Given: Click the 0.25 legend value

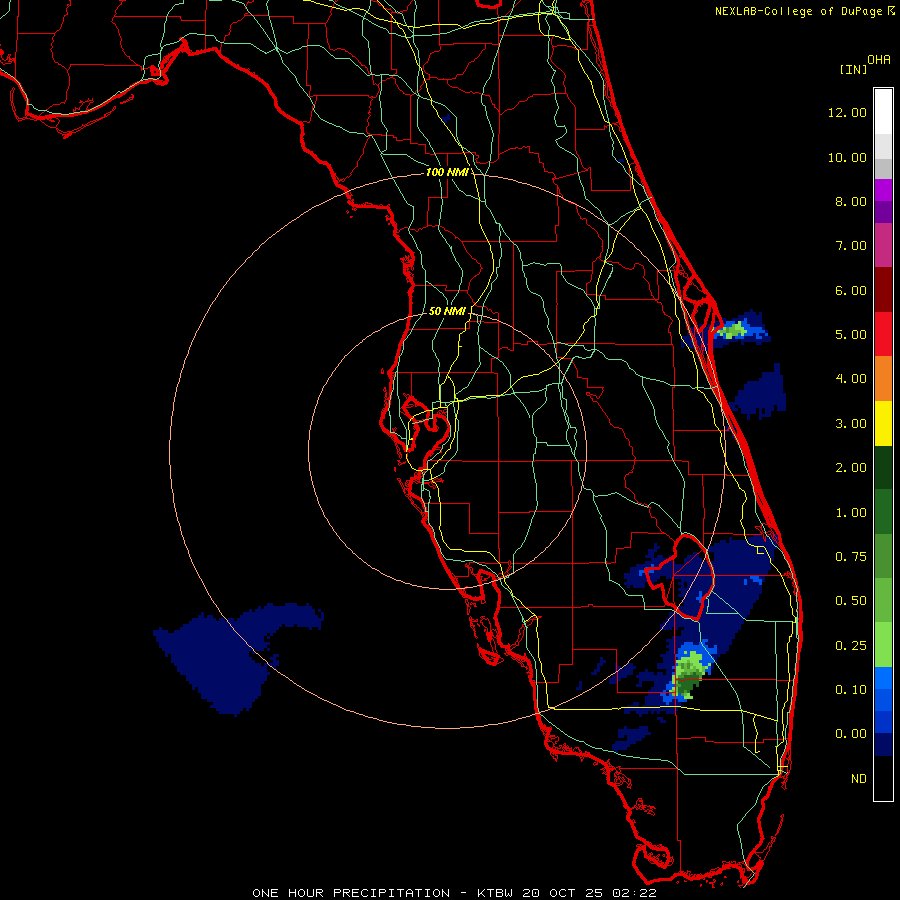Looking at the screenshot, I should [851, 646].
